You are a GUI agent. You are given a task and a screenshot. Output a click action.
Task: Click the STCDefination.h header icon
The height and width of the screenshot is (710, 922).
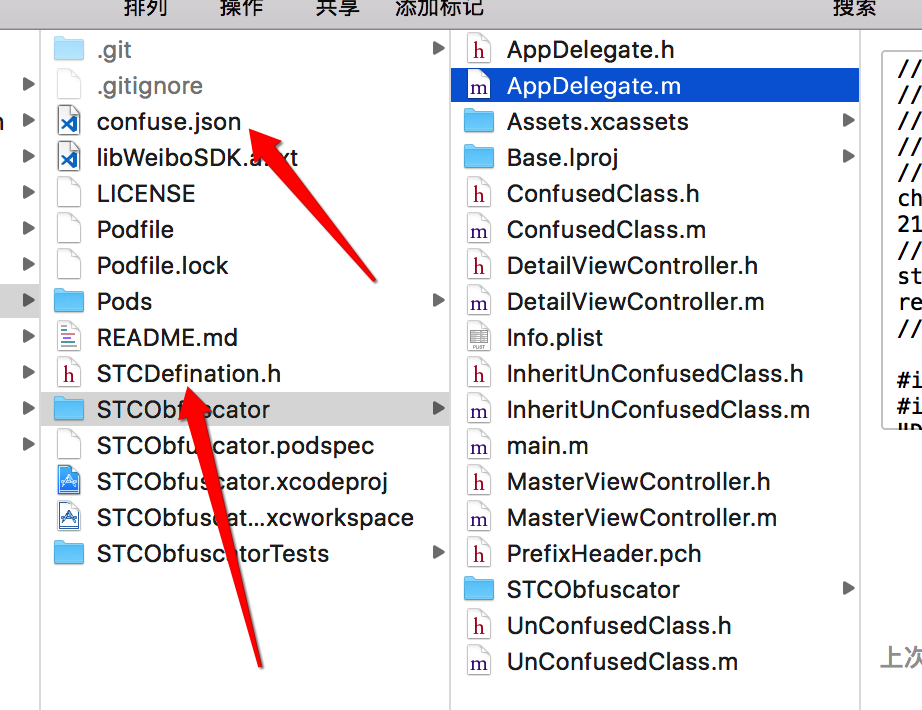(69, 374)
